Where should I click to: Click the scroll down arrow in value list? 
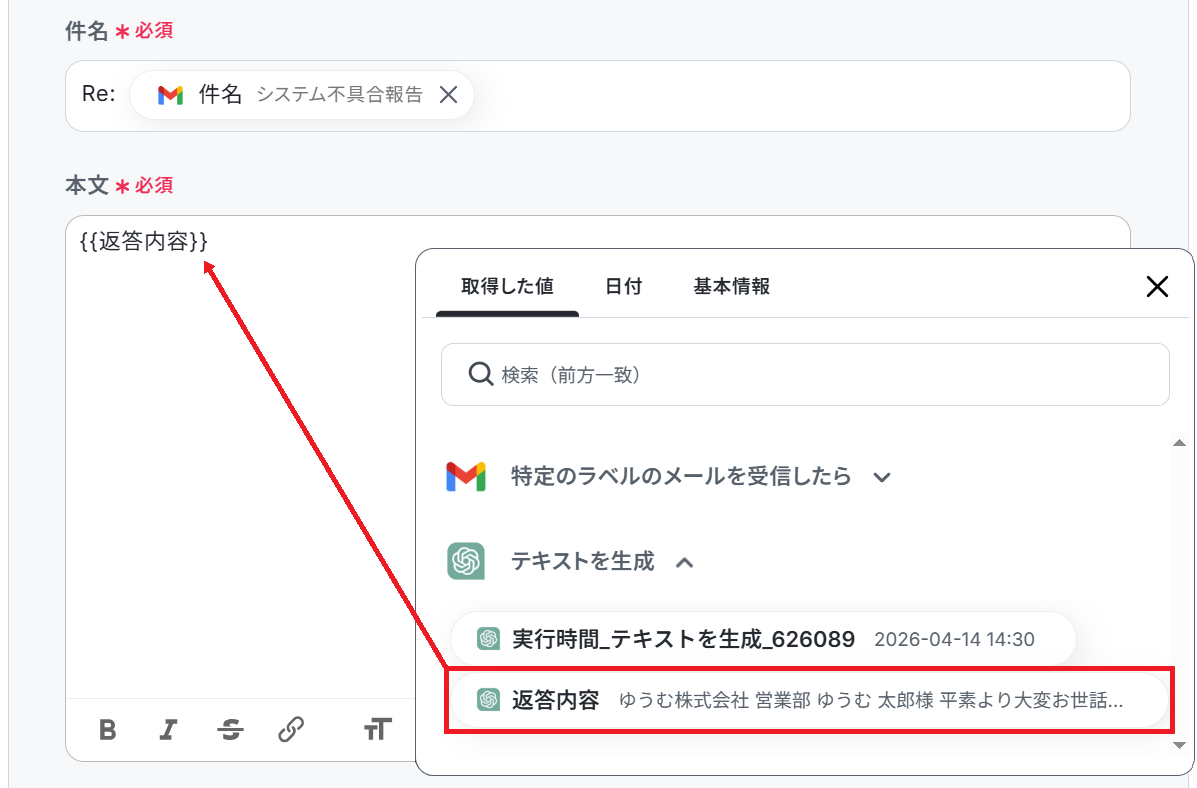[1179, 745]
